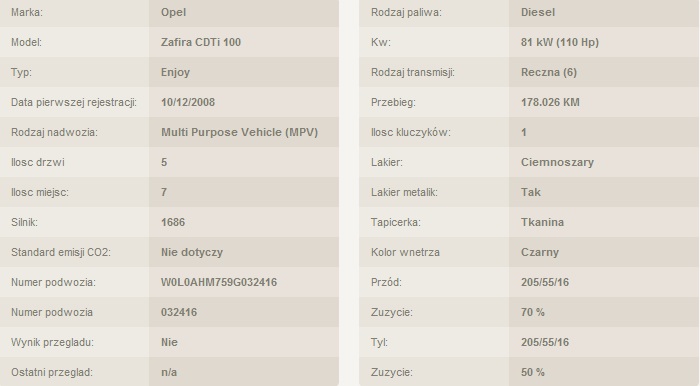Select the Ciemnoszary paint value

click(557, 162)
